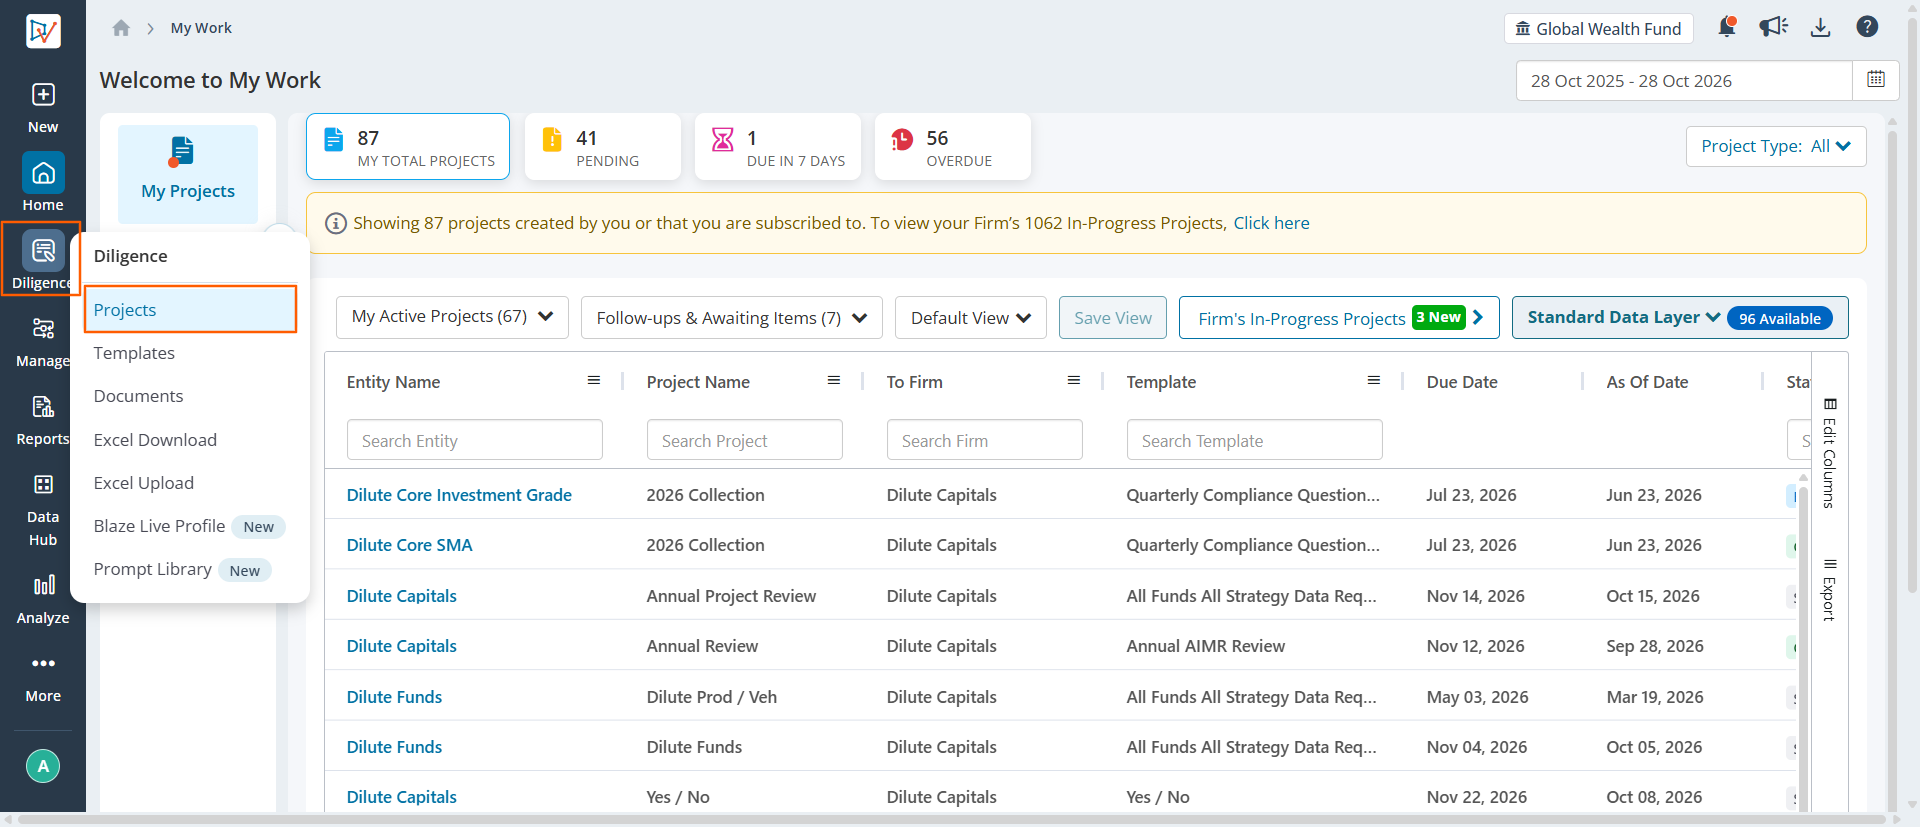Select Projects in Diligence menu
This screenshot has width=1920, height=827.
click(x=191, y=310)
